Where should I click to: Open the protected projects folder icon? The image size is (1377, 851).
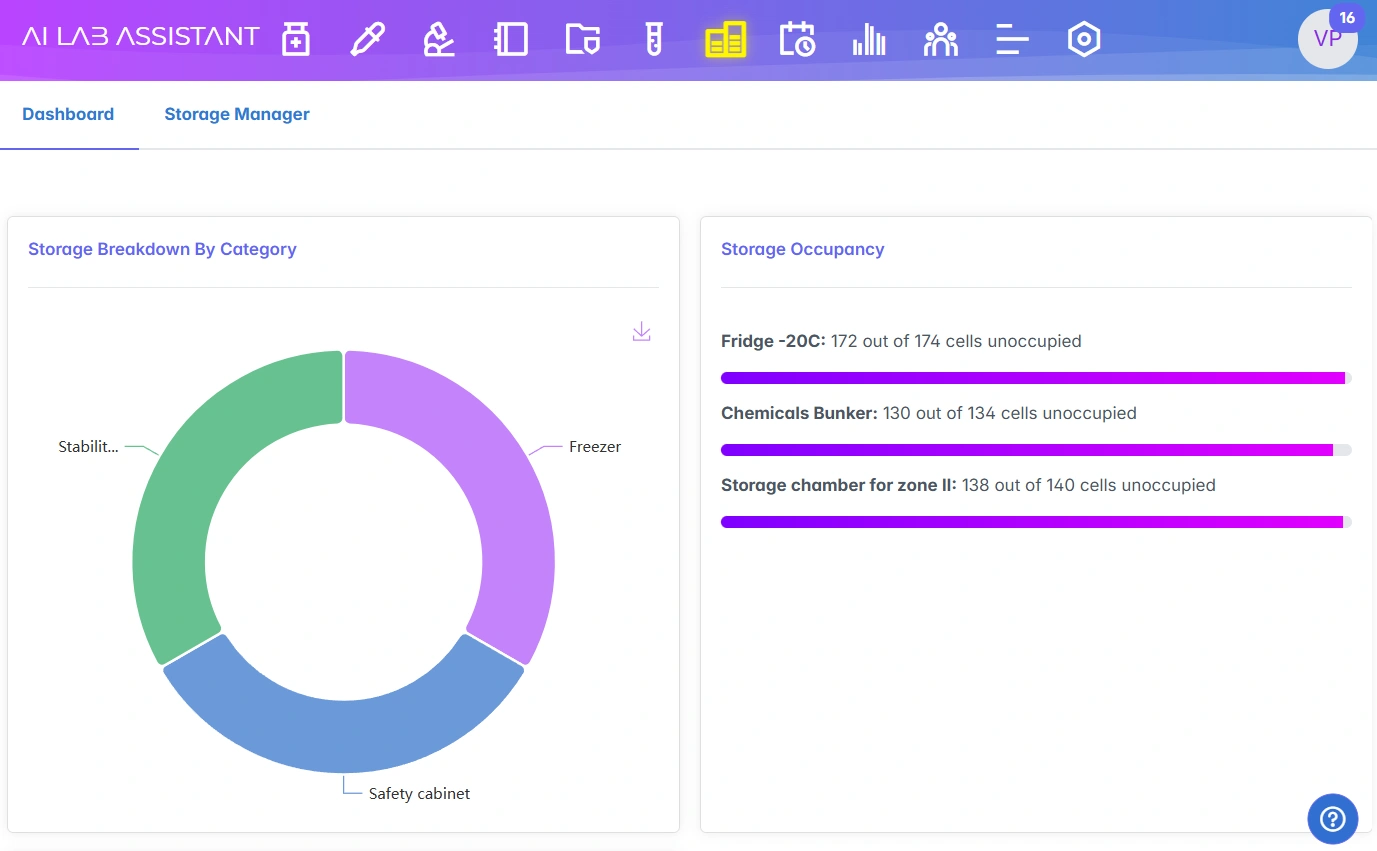582,39
